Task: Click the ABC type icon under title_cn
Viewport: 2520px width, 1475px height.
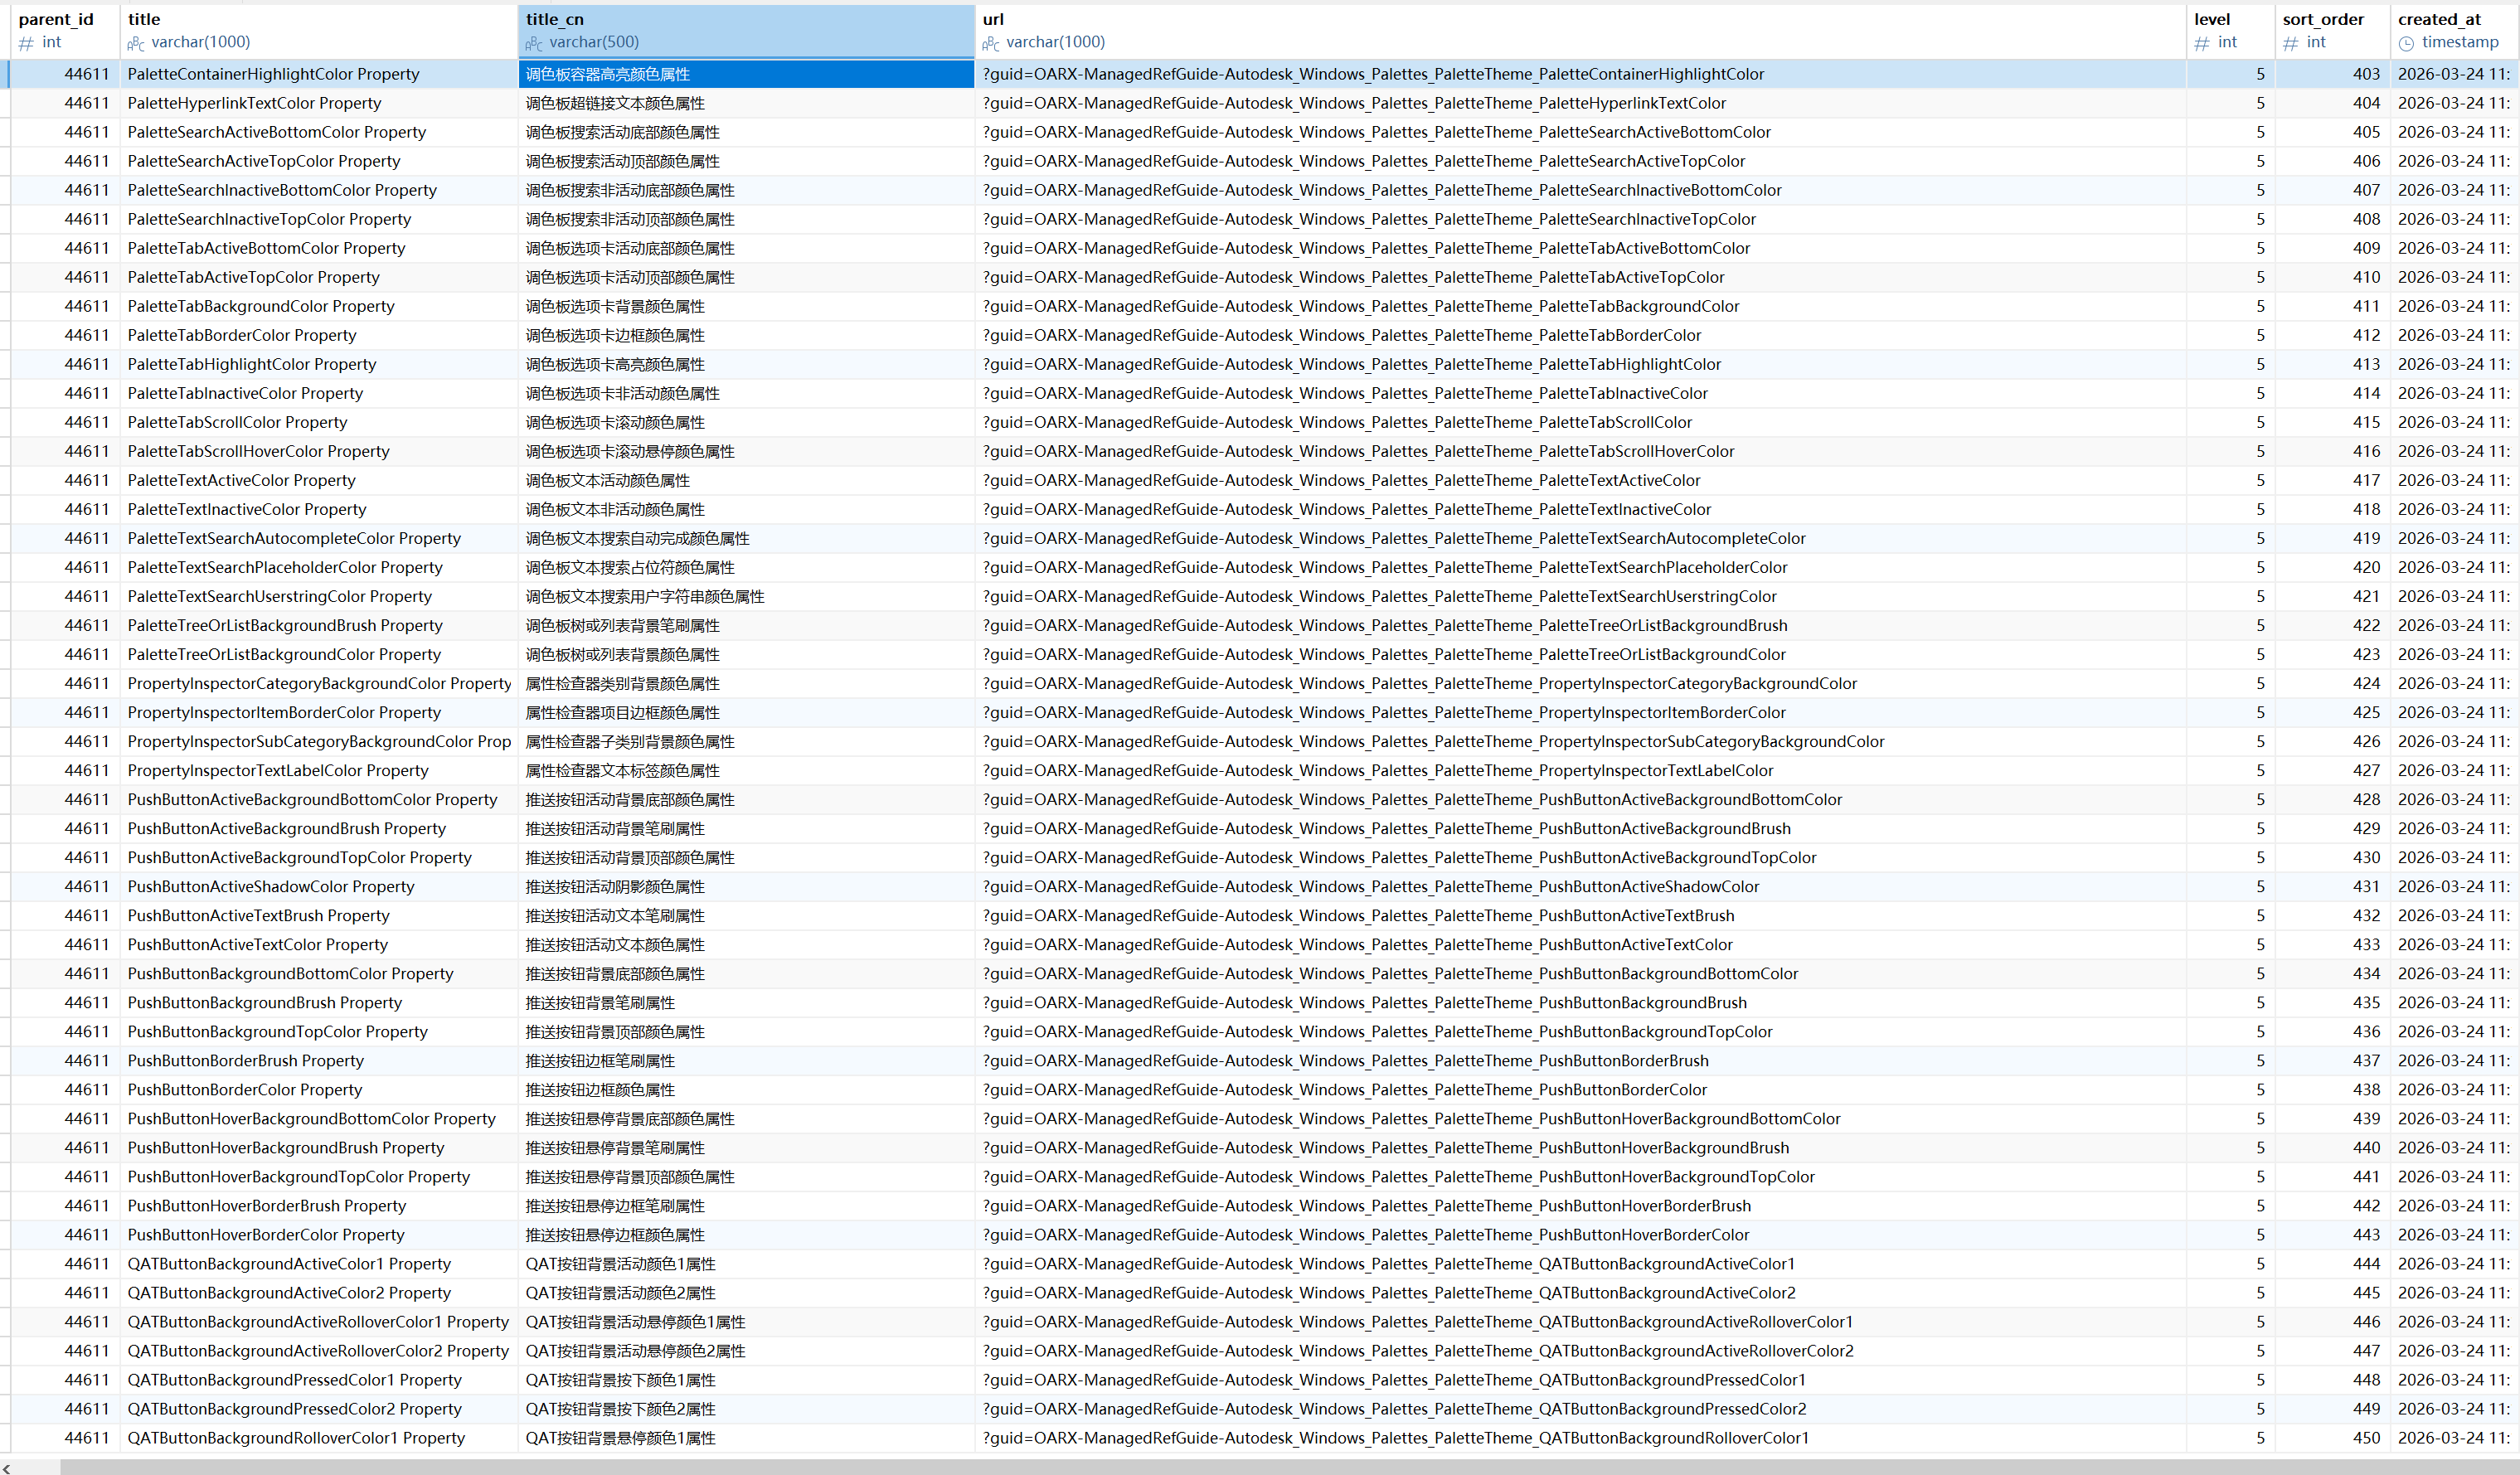Action: click(x=534, y=43)
